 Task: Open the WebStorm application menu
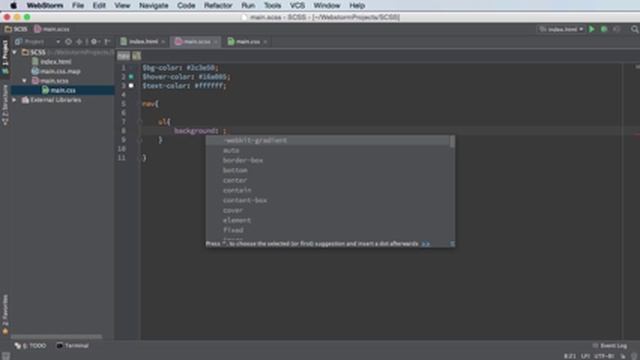45,5
